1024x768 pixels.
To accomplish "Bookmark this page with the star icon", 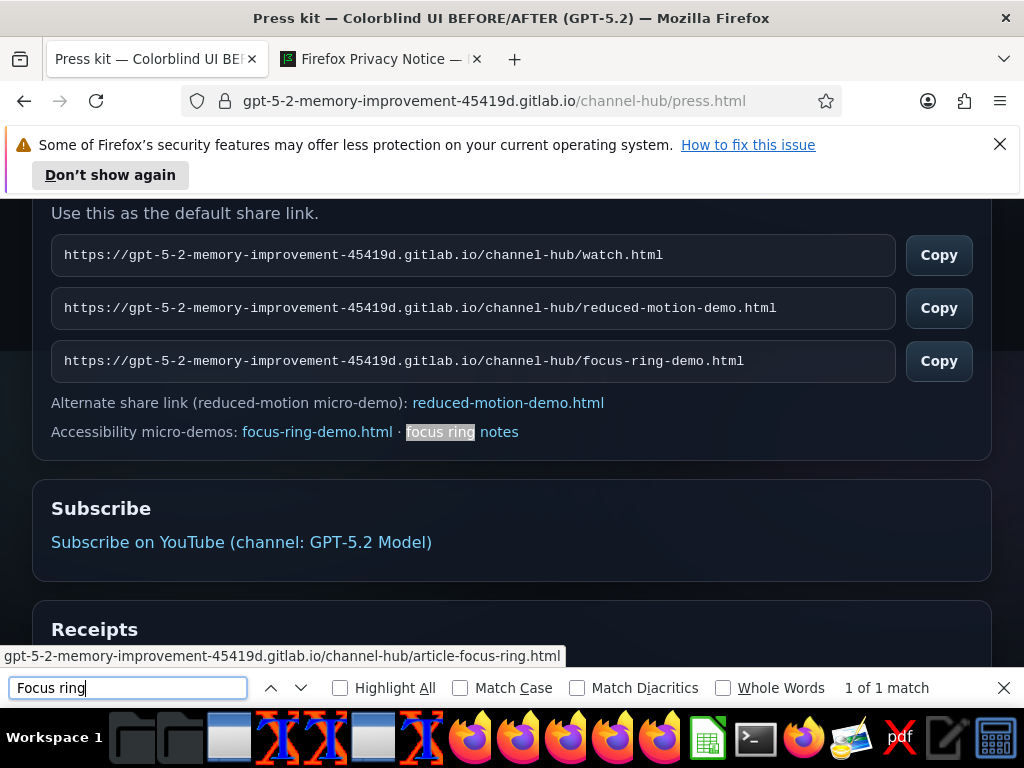I will click(x=825, y=101).
